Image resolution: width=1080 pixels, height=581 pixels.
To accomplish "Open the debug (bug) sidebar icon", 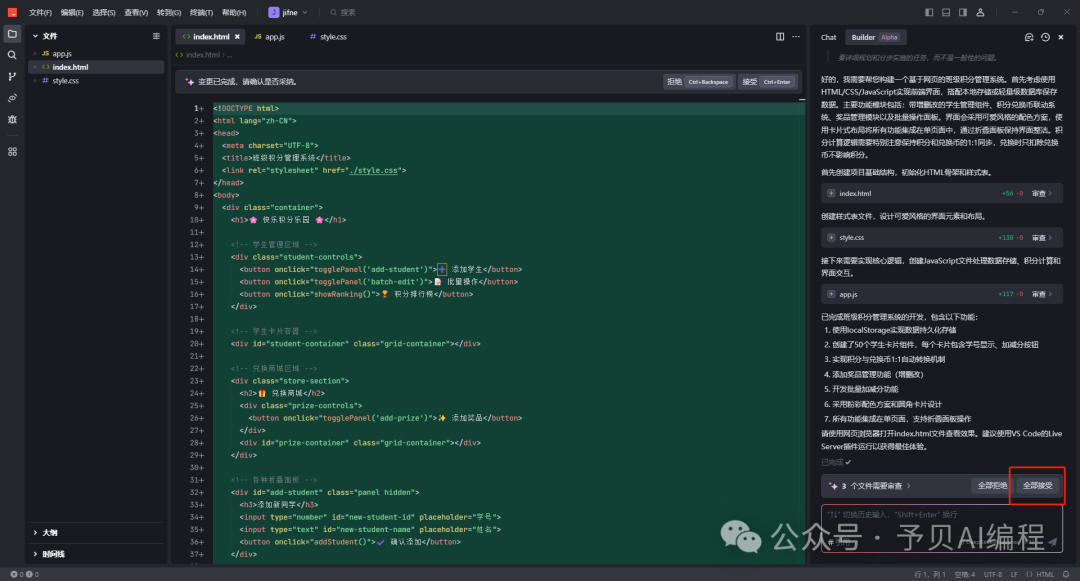I will pyautogui.click(x=12, y=119).
